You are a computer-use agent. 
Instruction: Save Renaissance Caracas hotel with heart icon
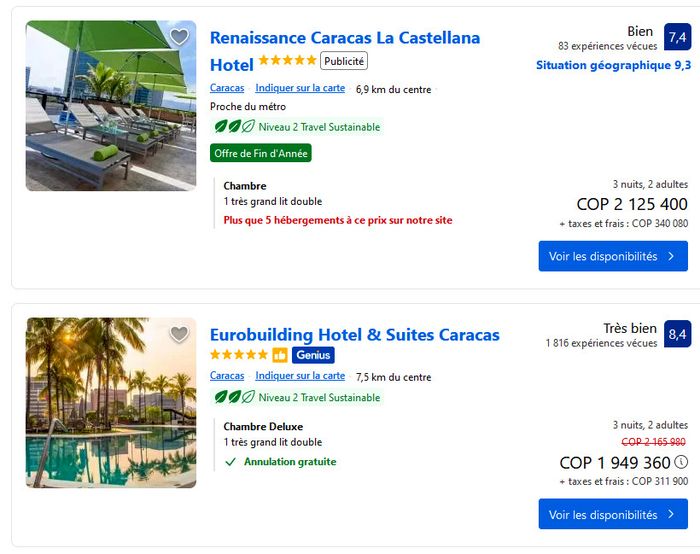(179, 37)
